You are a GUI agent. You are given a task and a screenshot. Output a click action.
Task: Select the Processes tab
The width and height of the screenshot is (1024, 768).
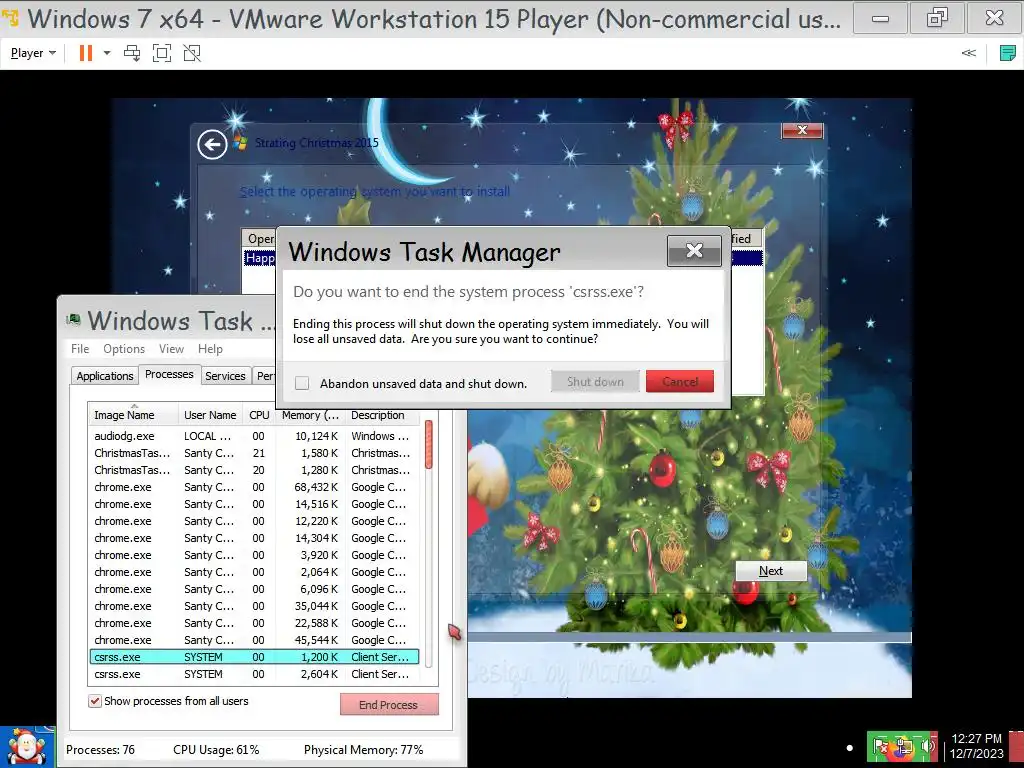[x=169, y=374]
